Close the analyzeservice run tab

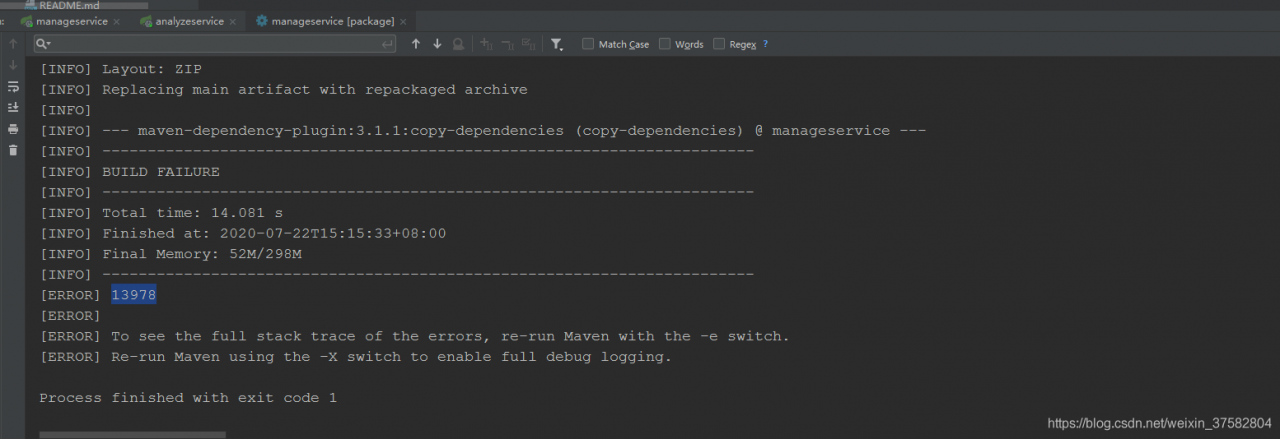pyautogui.click(x=233, y=21)
